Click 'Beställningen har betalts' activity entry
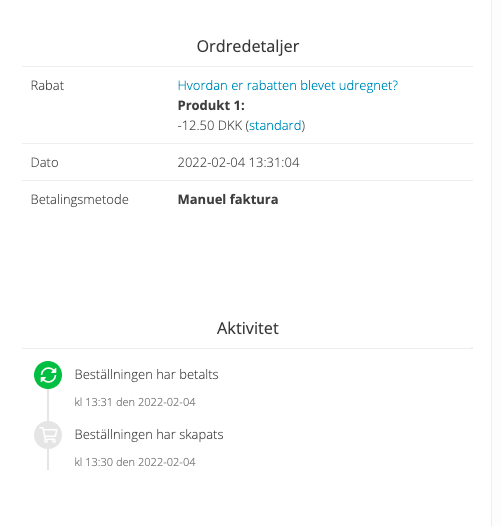The image size is (501, 526). coord(146,374)
